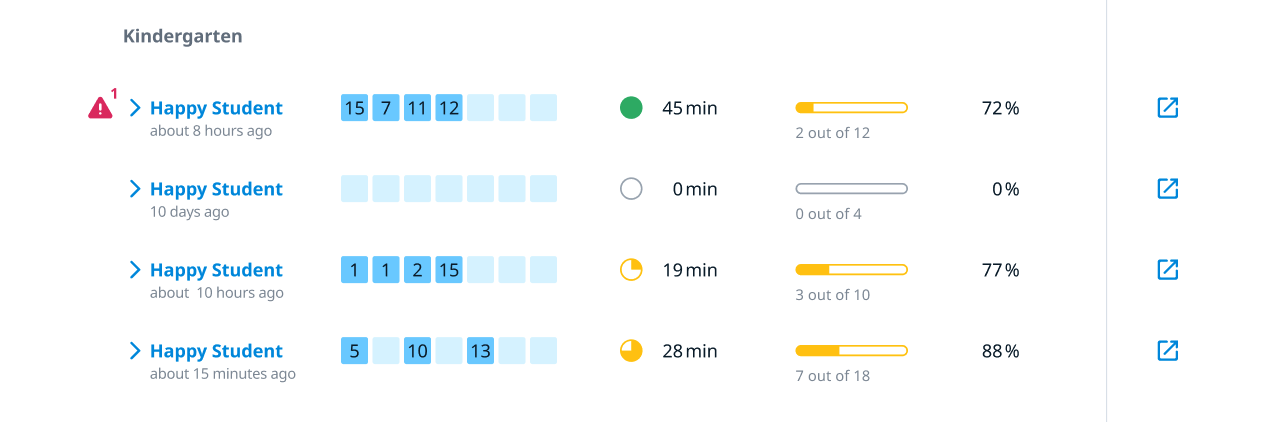Click the green full-circle status icon
The width and height of the screenshot is (1268, 422).
[631, 108]
